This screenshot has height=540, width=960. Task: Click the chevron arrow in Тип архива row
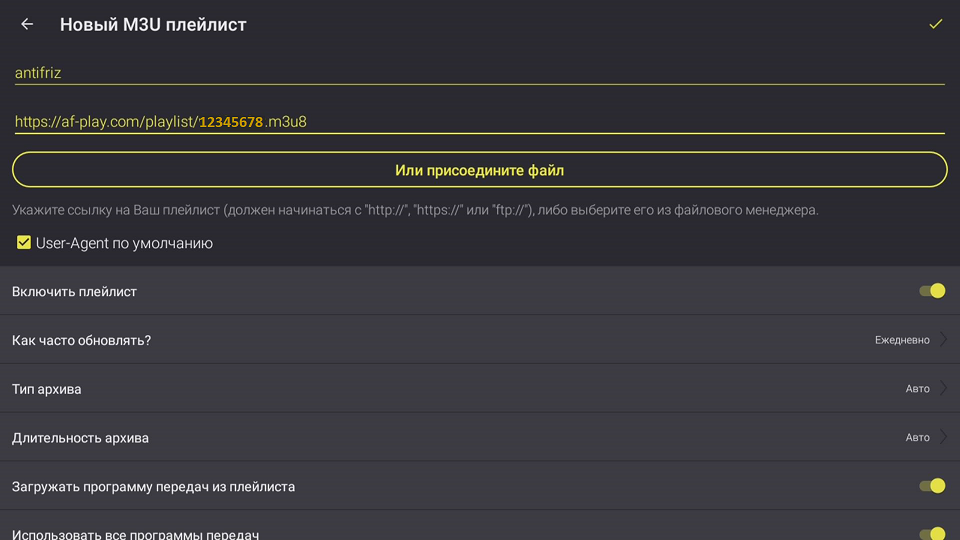[x=943, y=388]
